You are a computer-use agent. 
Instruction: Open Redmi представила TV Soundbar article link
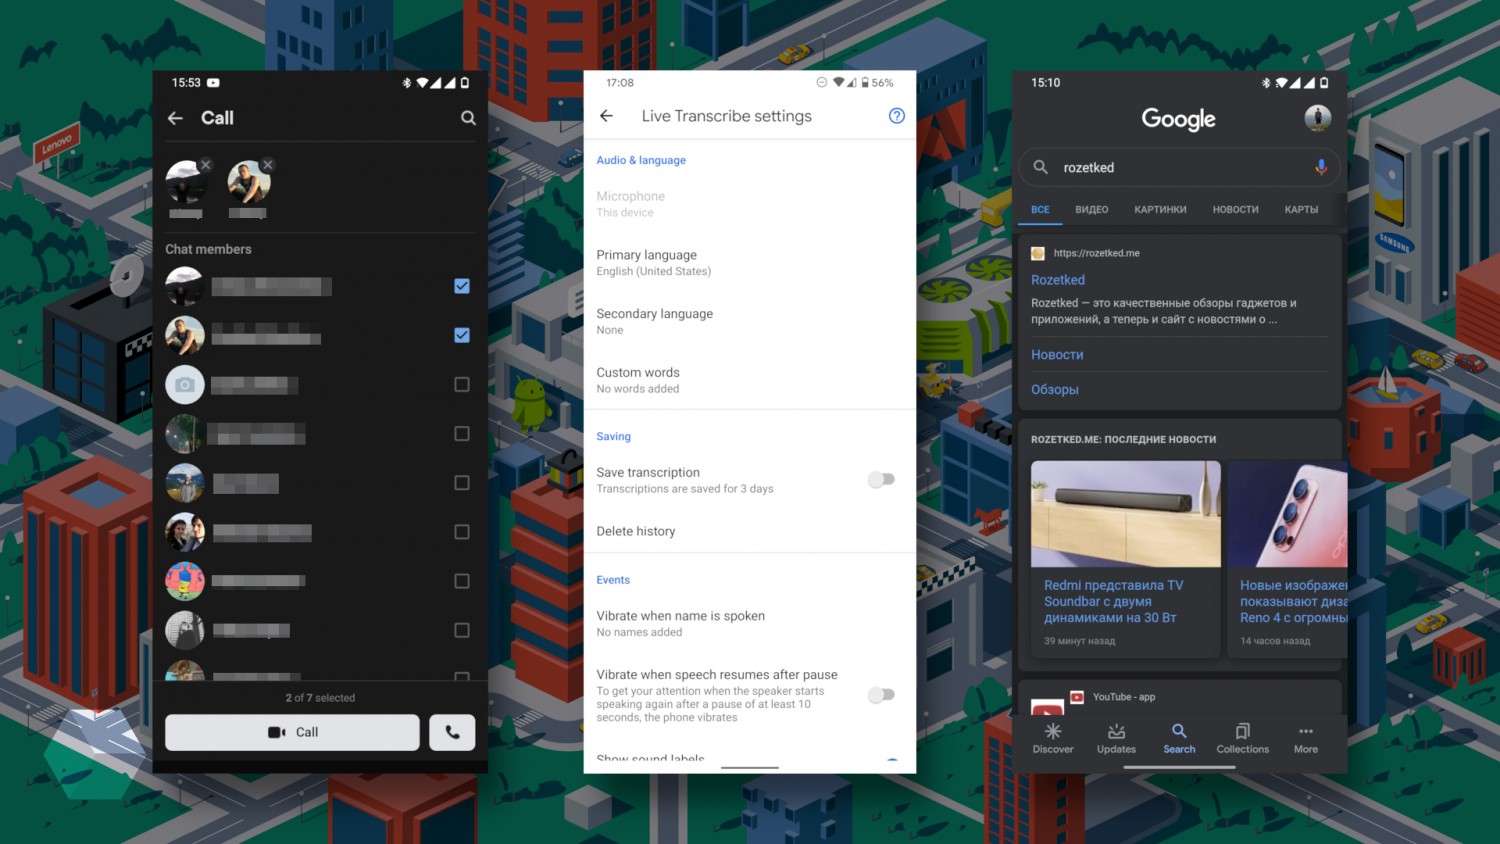[x=1113, y=601]
